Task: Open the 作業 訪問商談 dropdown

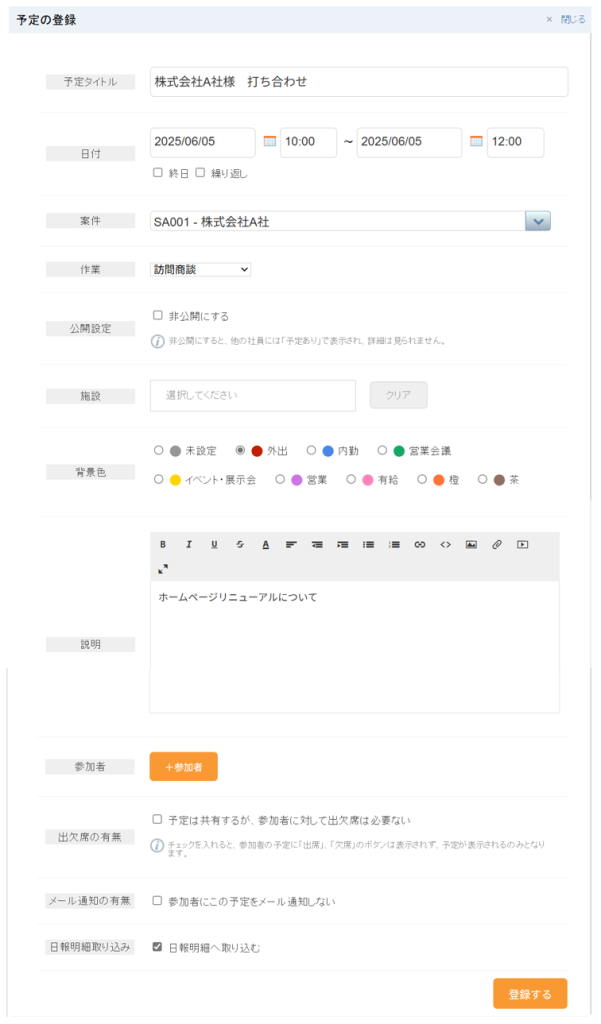Action: coord(201,269)
